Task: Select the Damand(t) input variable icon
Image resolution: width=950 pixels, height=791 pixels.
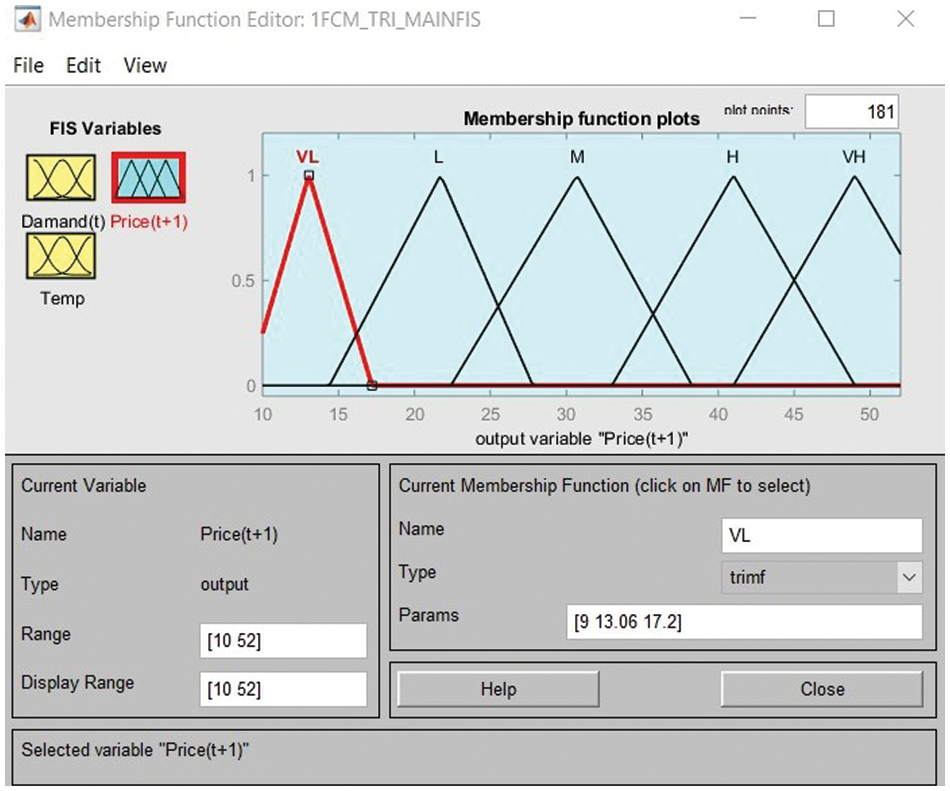Action: click(x=61, y=178)
